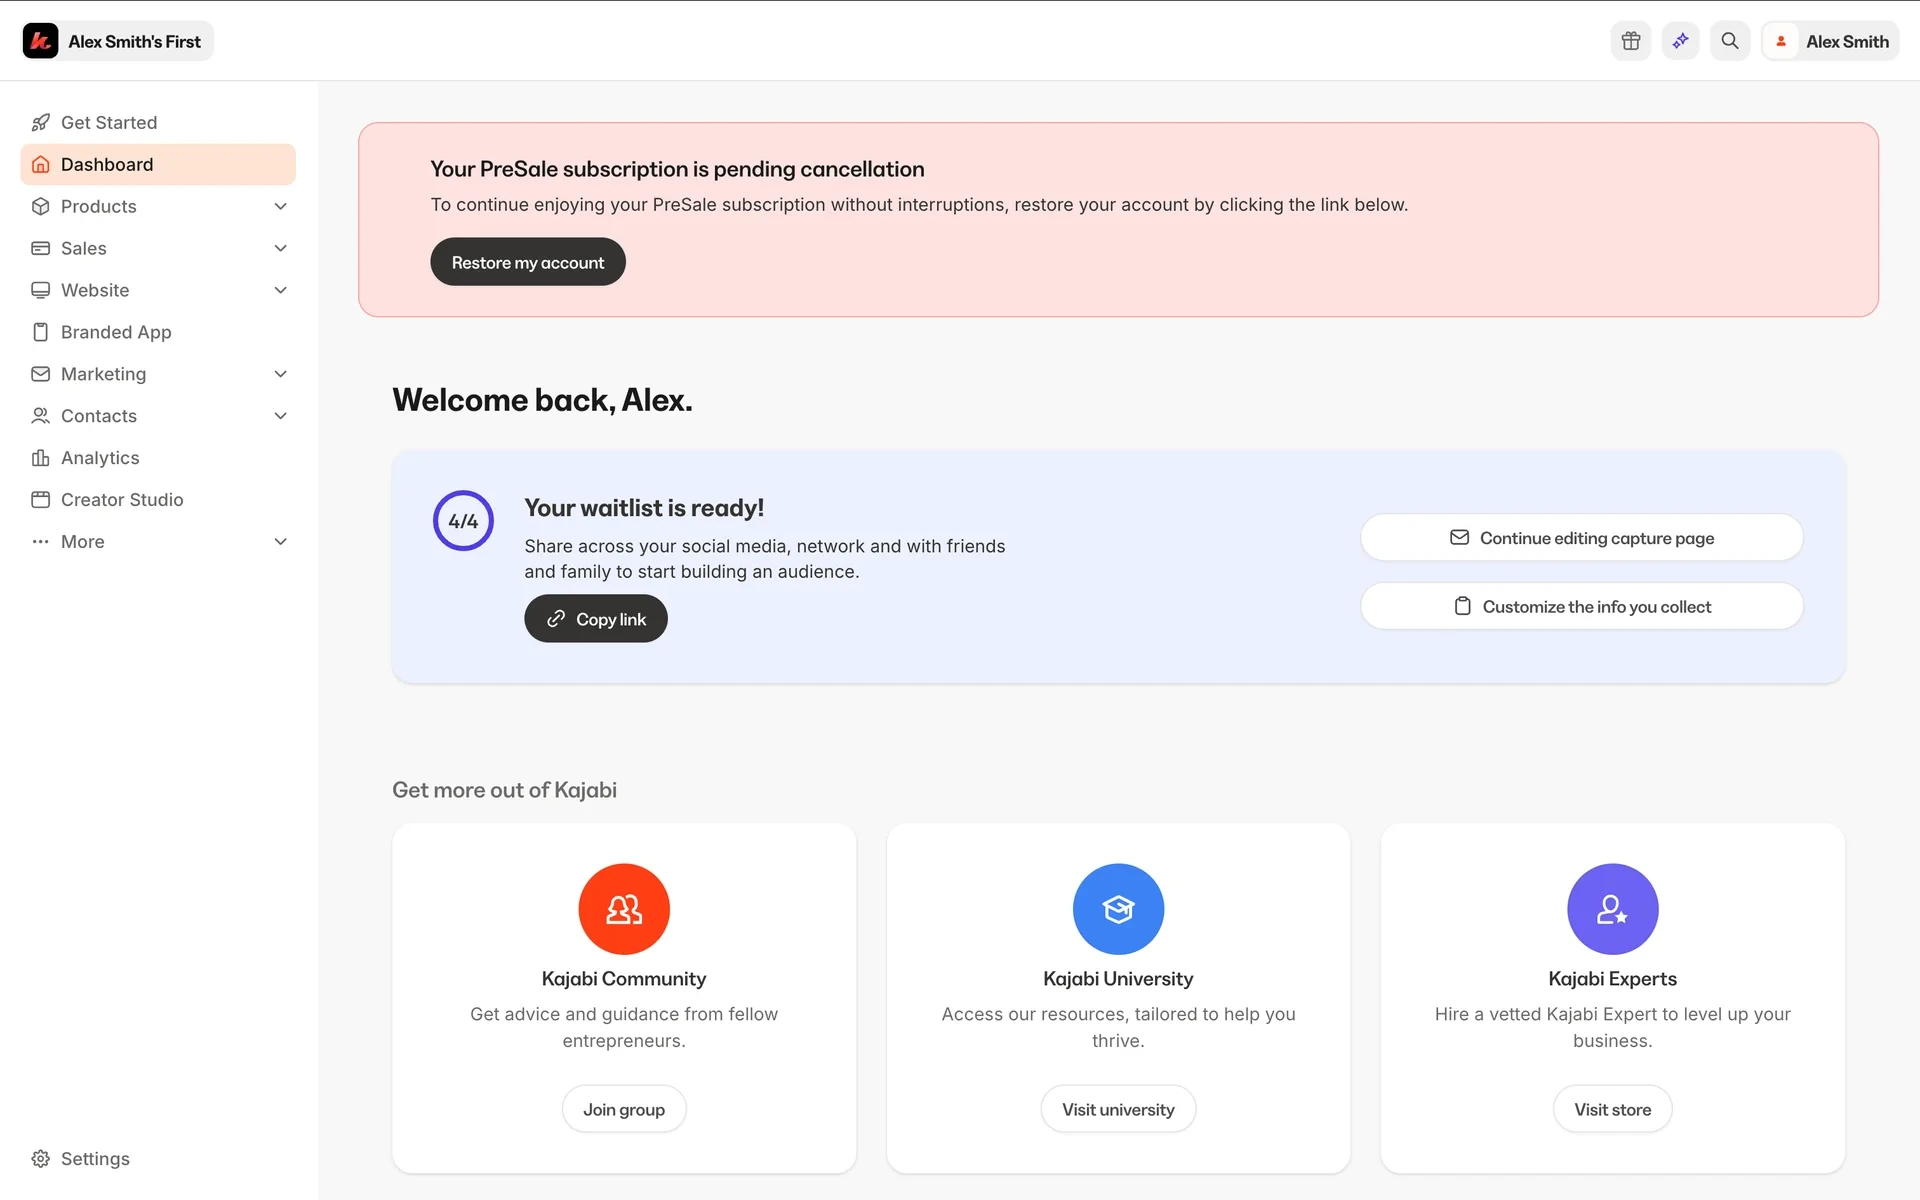The image size is (1920, 1200).
Task: Select Branded App in sidebar
Action: pyautogui.click(x=158, y=332)
